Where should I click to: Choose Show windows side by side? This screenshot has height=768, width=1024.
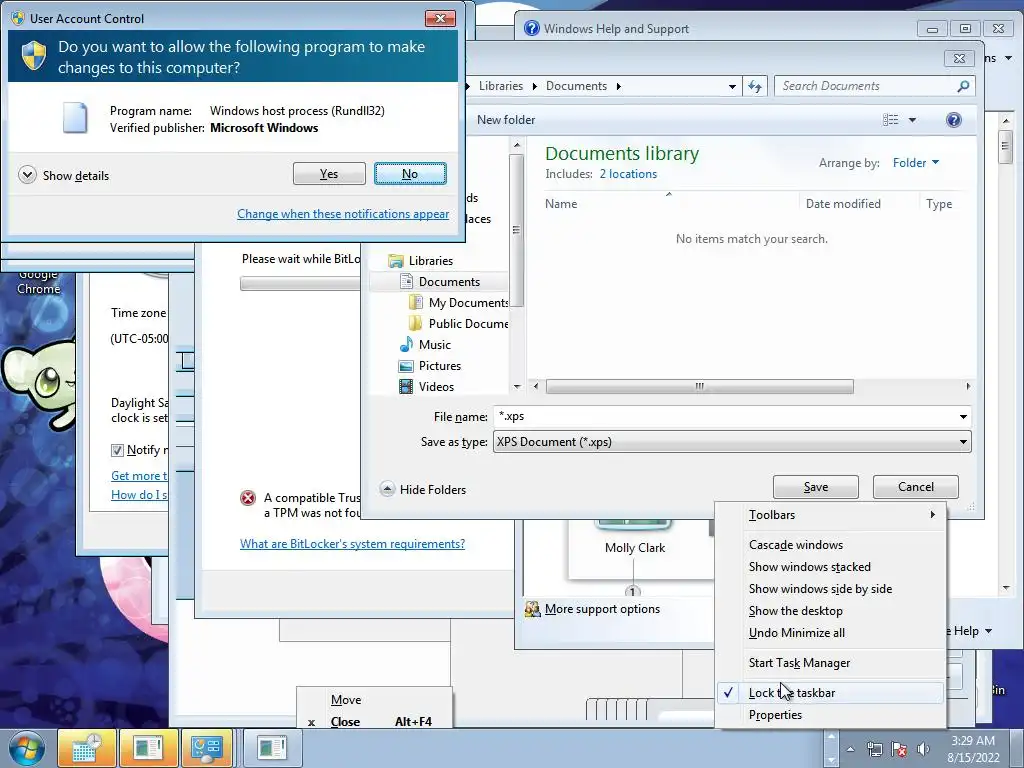[831, 588]
